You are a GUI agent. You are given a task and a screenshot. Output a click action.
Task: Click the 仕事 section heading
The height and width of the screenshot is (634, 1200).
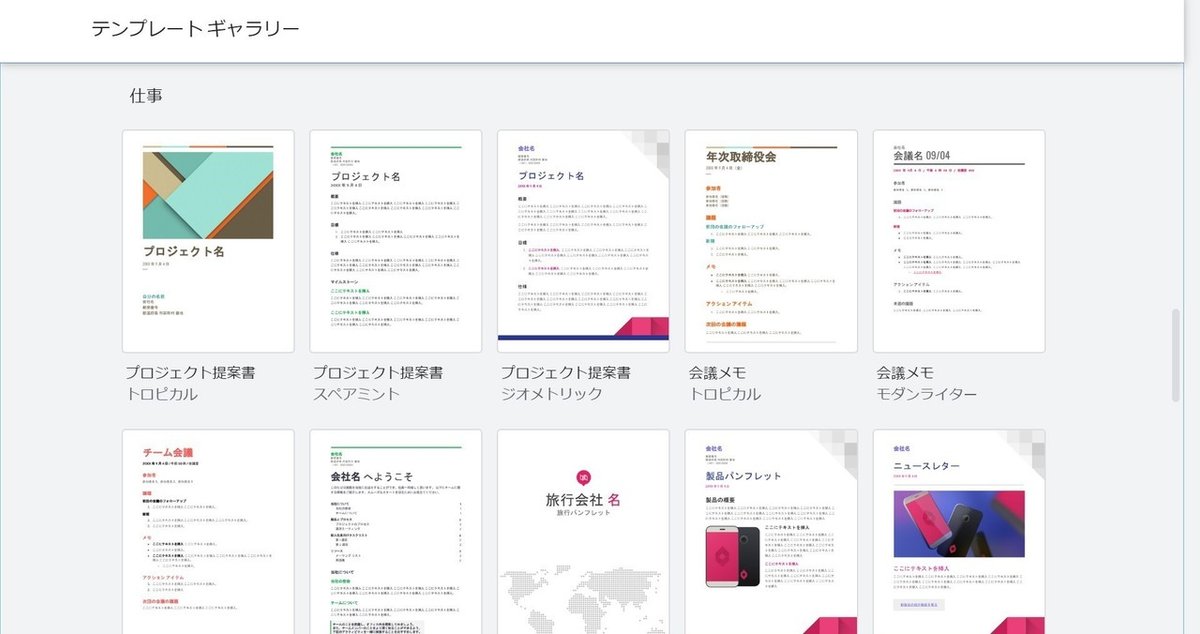point(146,96)
